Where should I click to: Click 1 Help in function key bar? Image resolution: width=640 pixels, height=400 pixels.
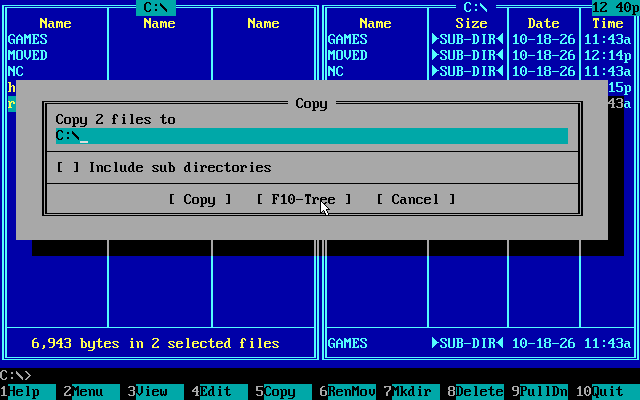pos(28,391)
